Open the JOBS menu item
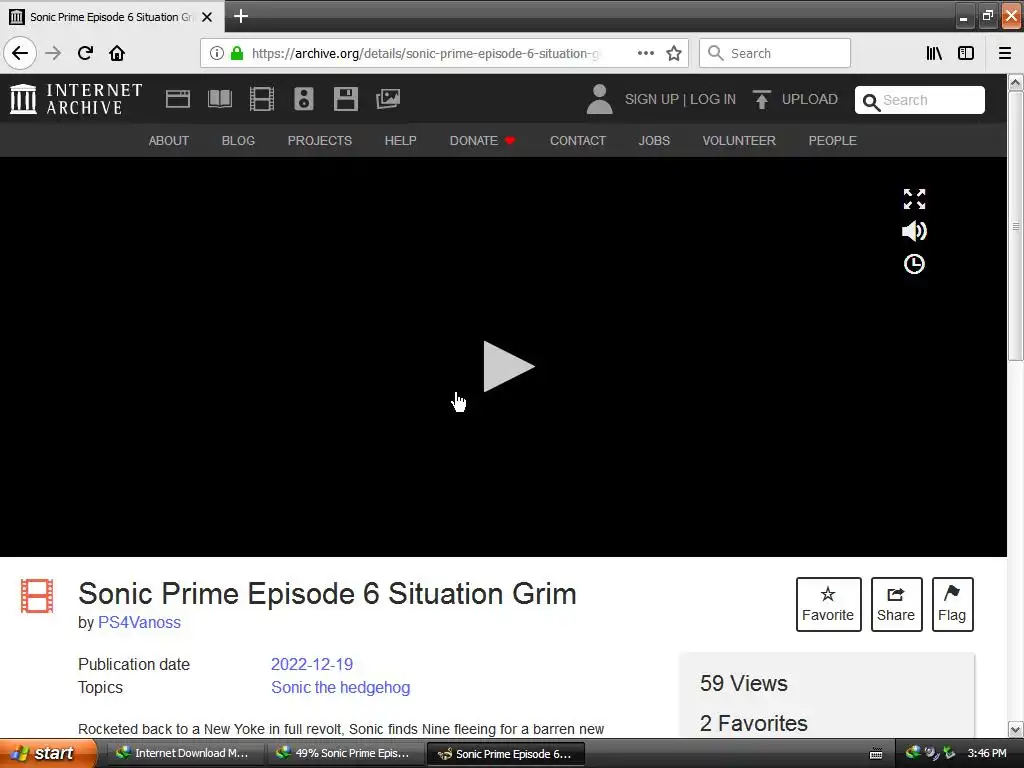Image resolution: width=1024 pixels, height=768 pixels. tap(654, 140)
